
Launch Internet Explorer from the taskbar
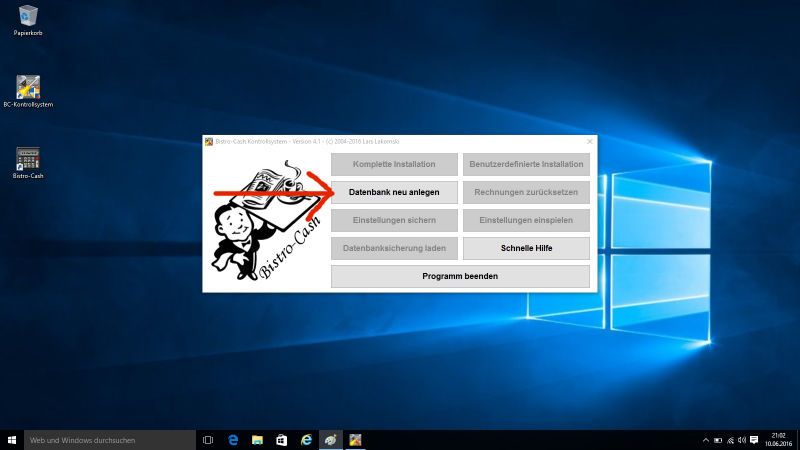coord(306,440)
